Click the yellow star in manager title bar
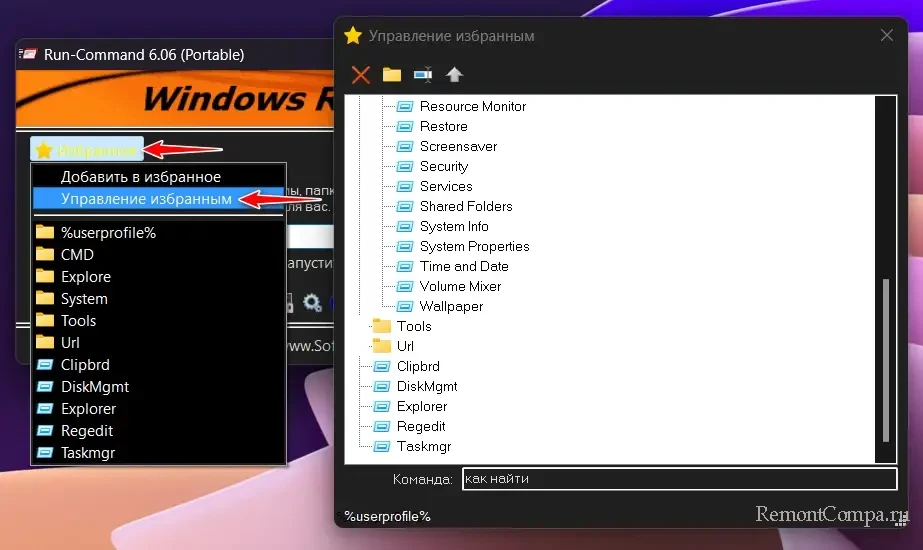 (x=352, y=36)
